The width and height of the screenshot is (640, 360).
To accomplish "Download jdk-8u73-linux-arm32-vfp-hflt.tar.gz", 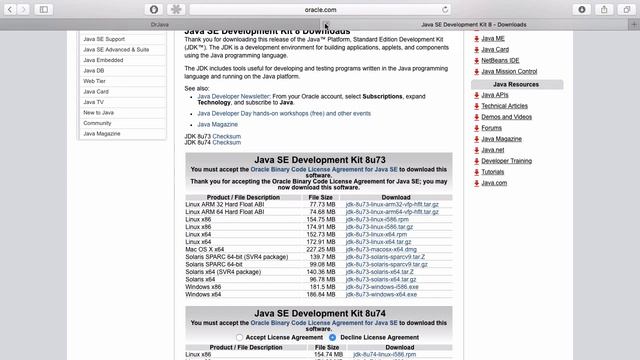I will [x=392, y=204].
